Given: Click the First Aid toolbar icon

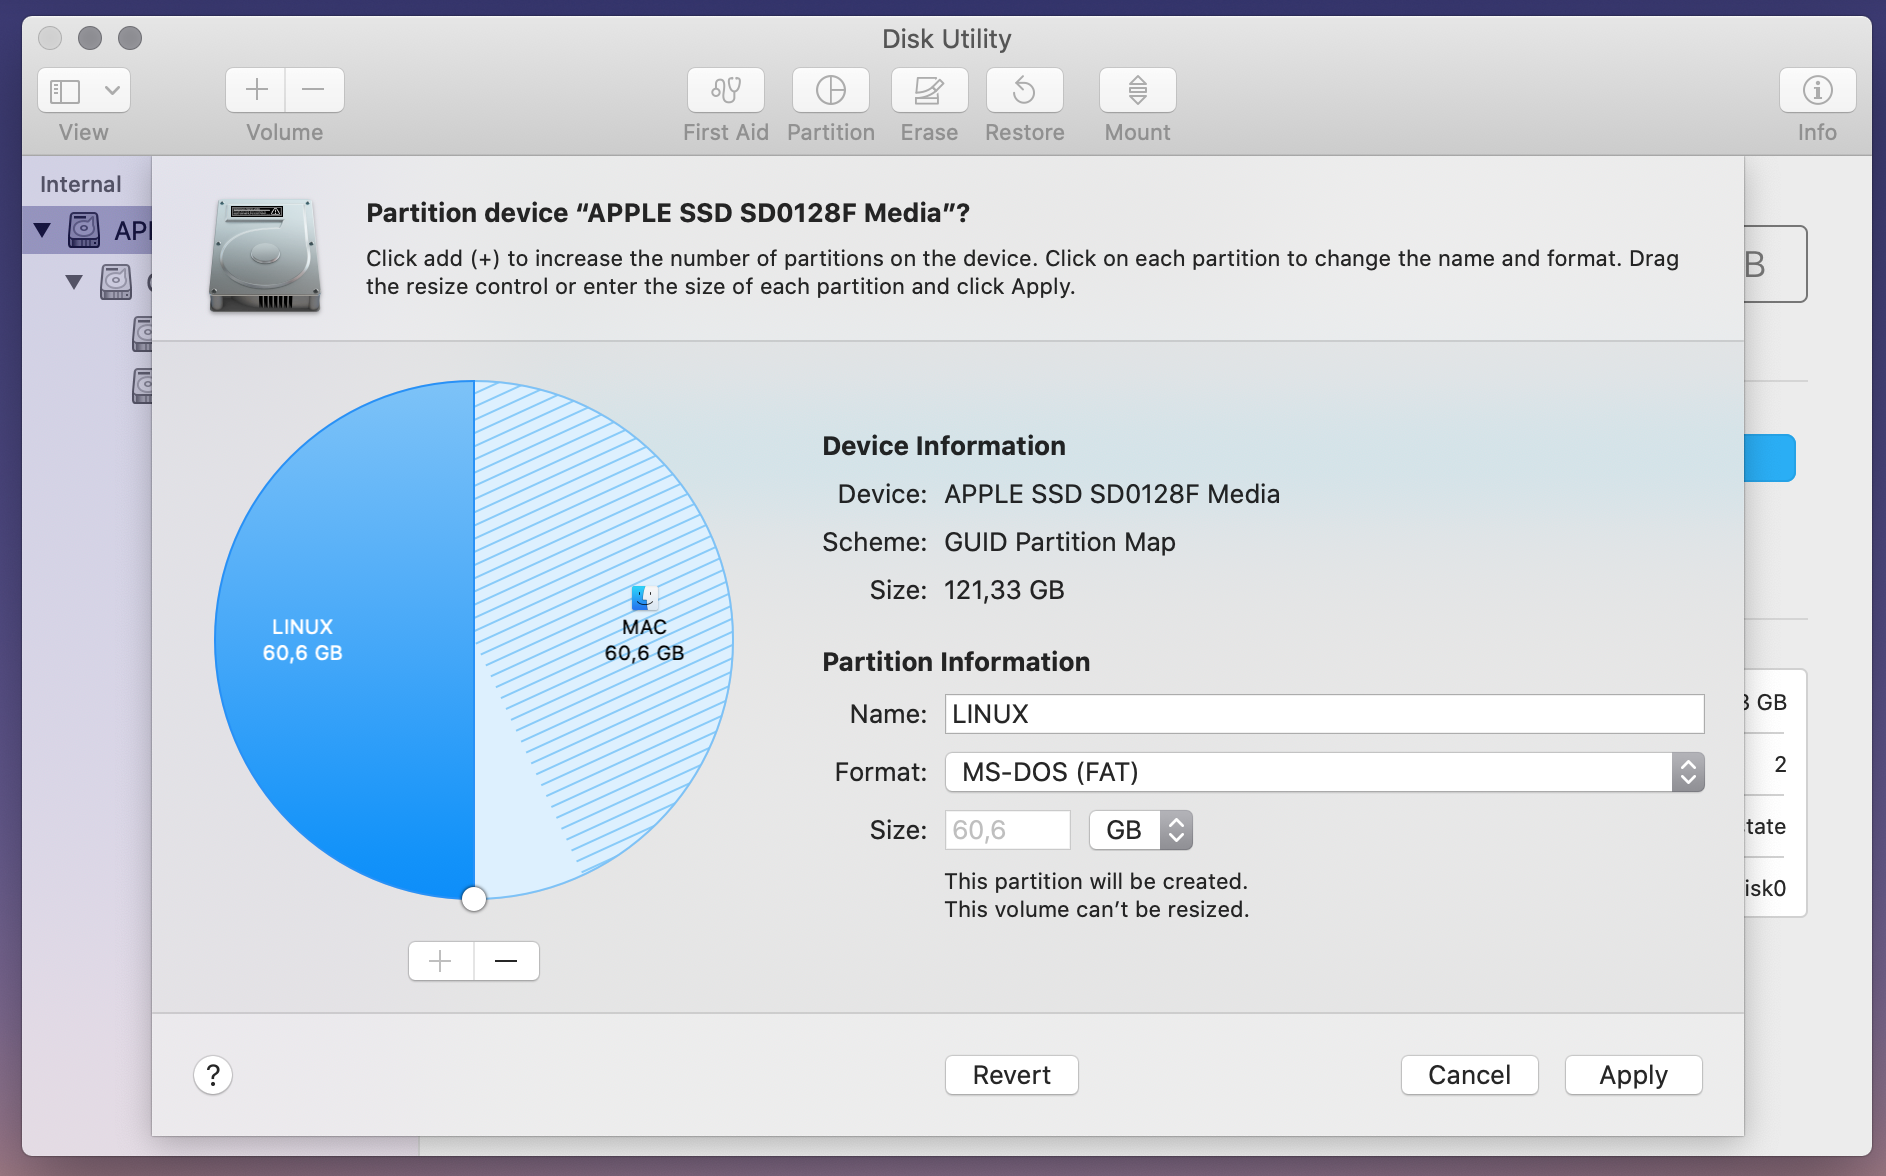Looking at the screenshot, I should coord(726,91).
